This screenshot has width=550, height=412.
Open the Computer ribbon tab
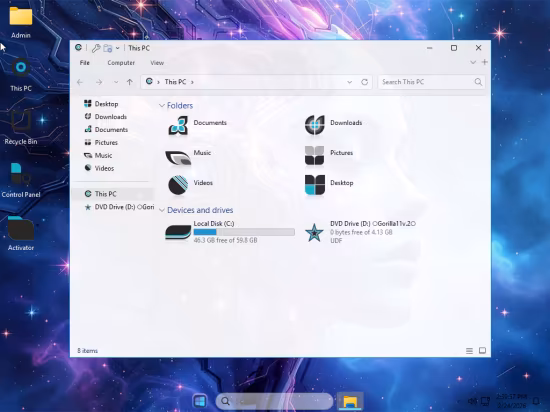[x=121, y=63]
